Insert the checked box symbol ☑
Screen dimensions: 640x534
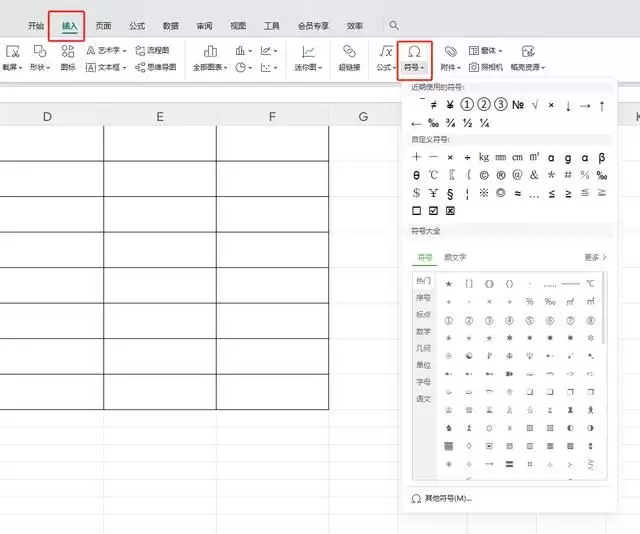433,211
